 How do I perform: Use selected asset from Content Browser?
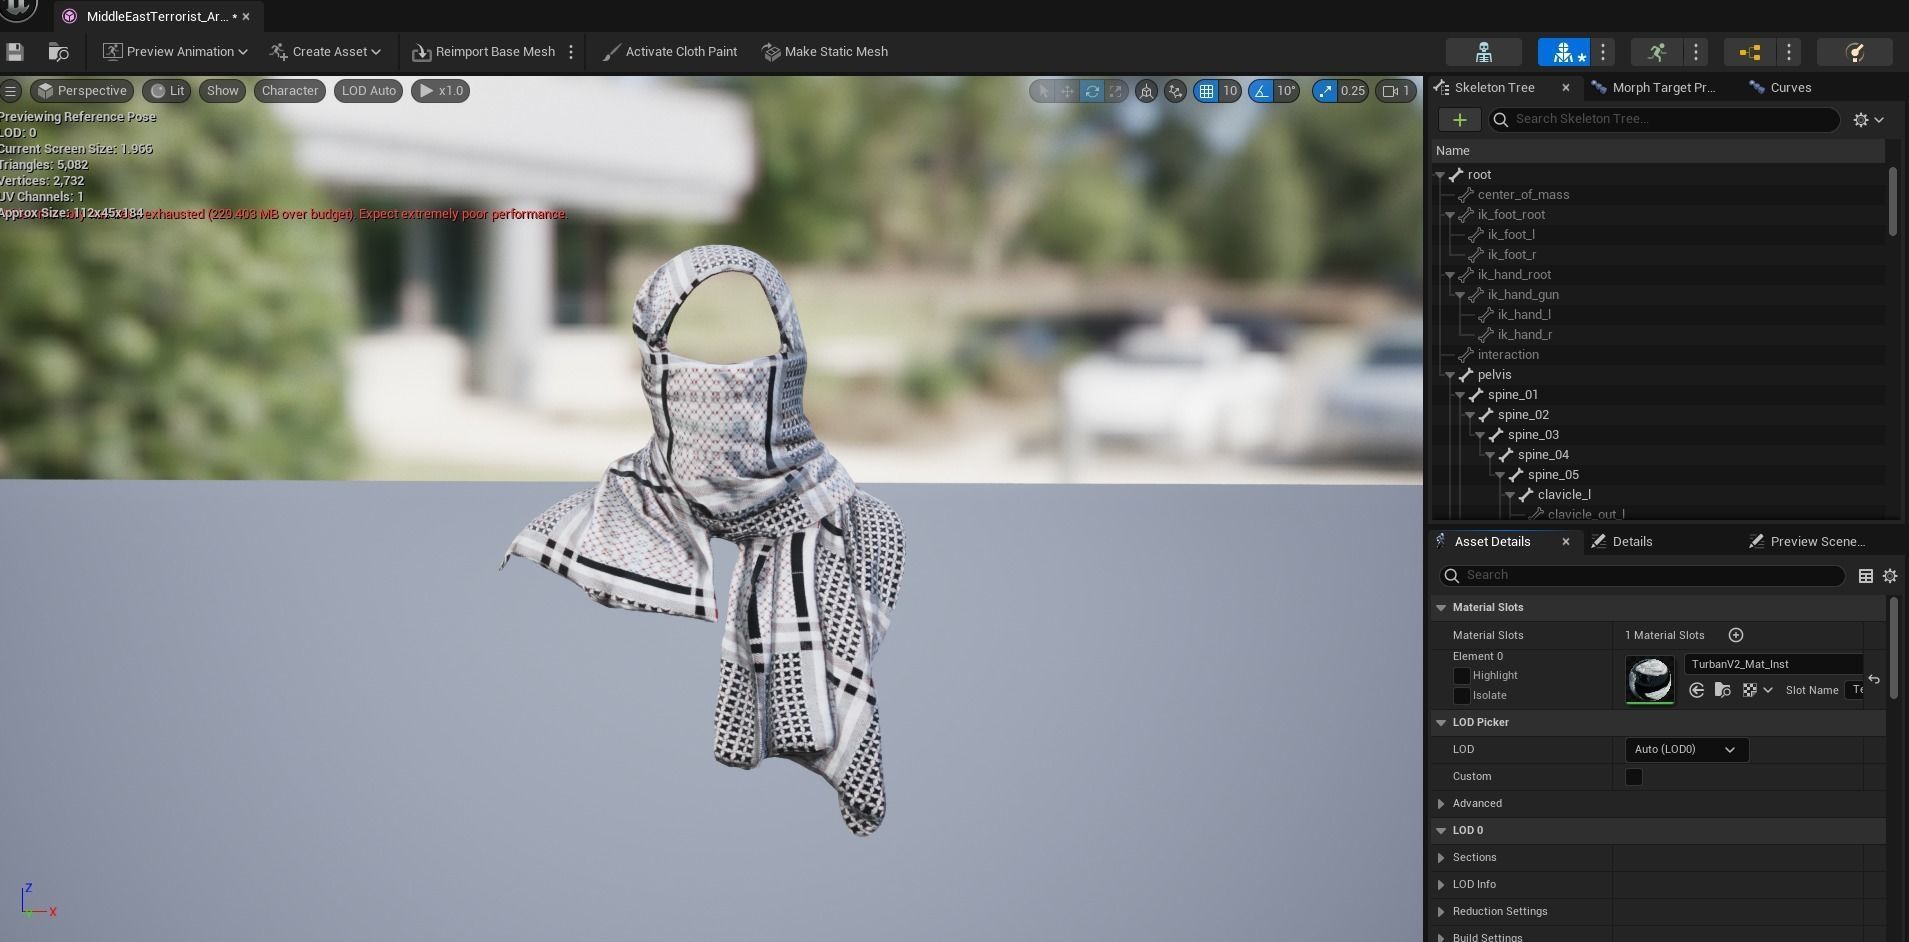1696,690
